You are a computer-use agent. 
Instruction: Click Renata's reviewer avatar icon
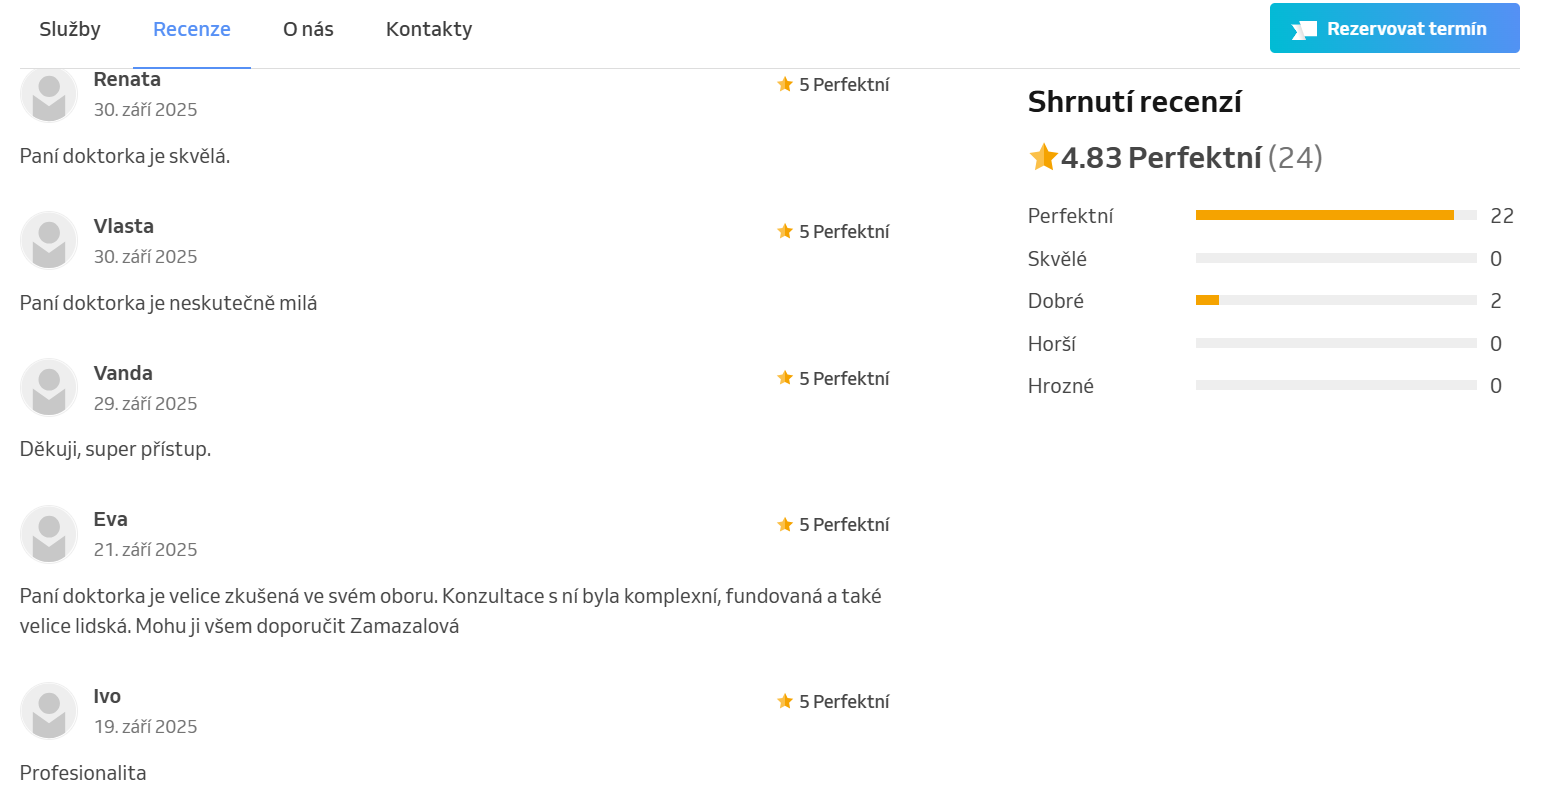(x=49, y=95)
